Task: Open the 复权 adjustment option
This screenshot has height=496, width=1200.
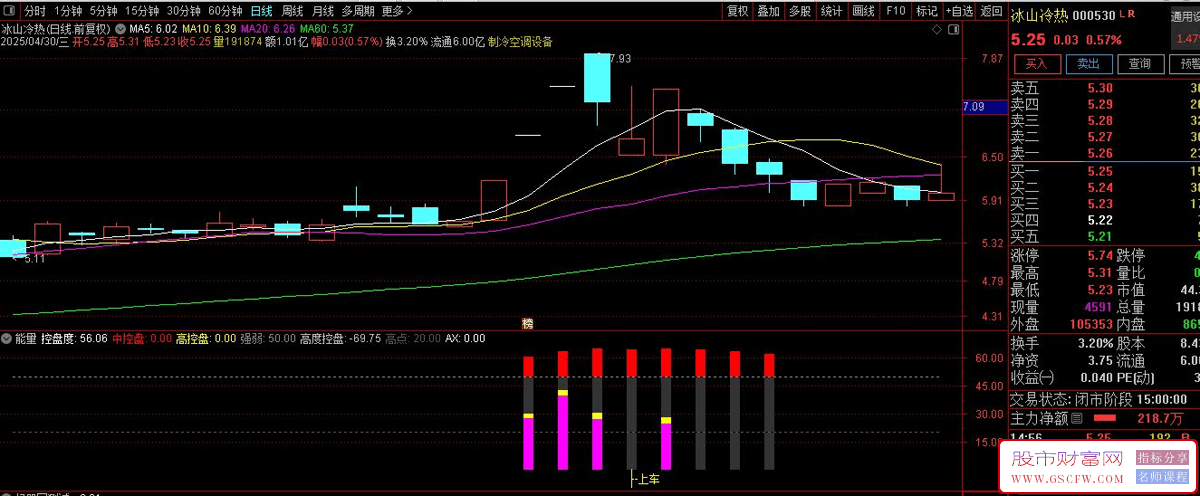Action: pyautogui.click(x=737, y=11)
